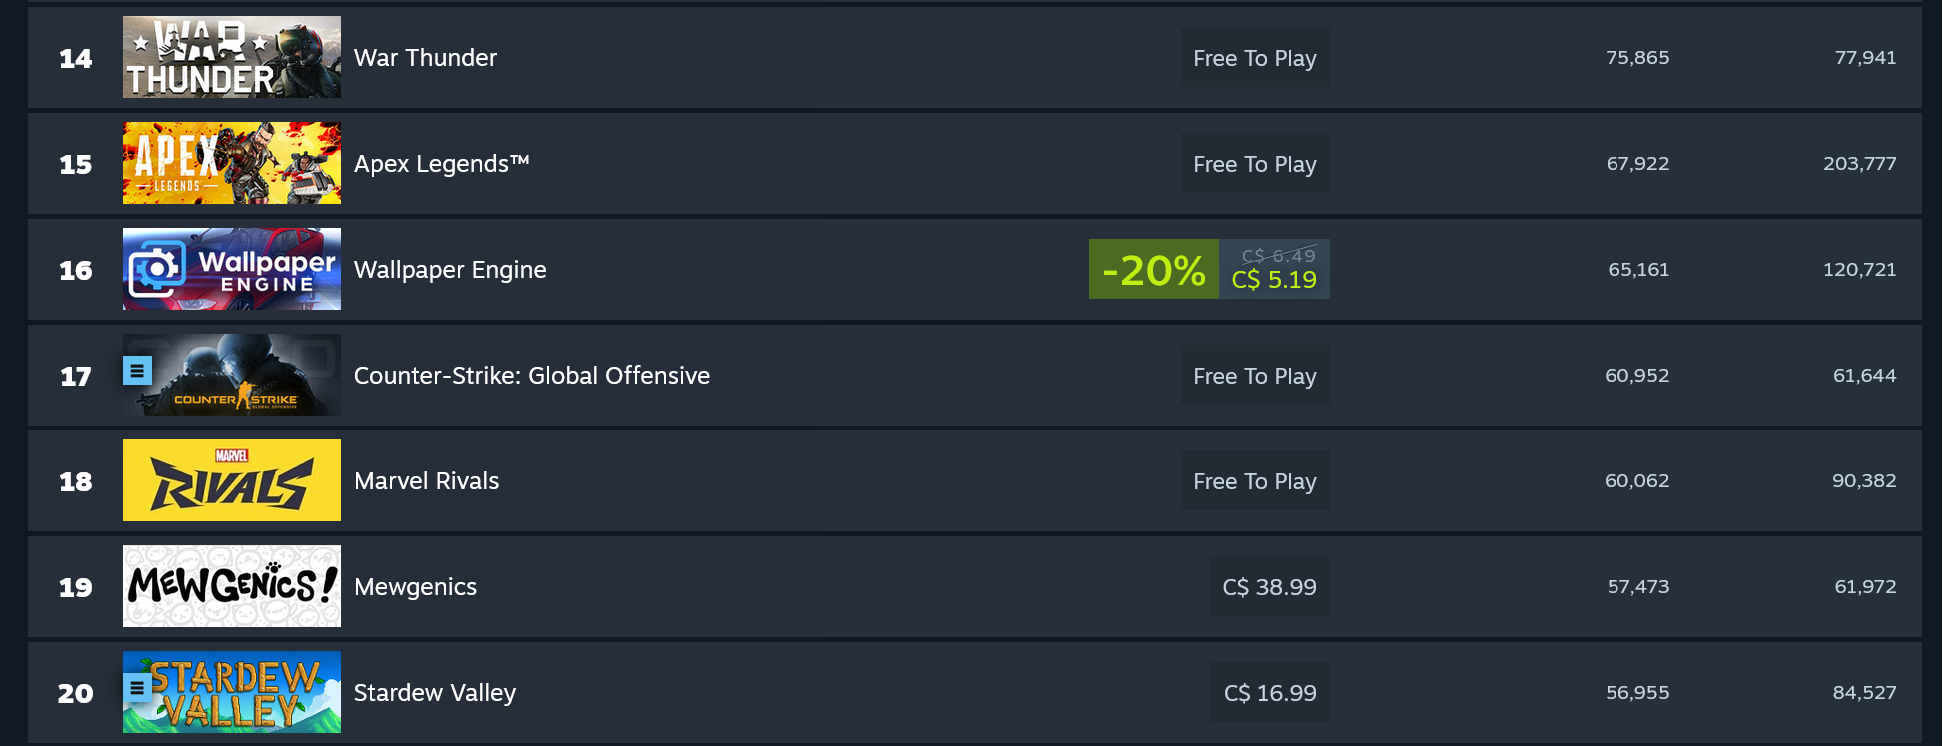Select the Apex Legends capsule image
1943x746 pixels.
pos(231,163)
